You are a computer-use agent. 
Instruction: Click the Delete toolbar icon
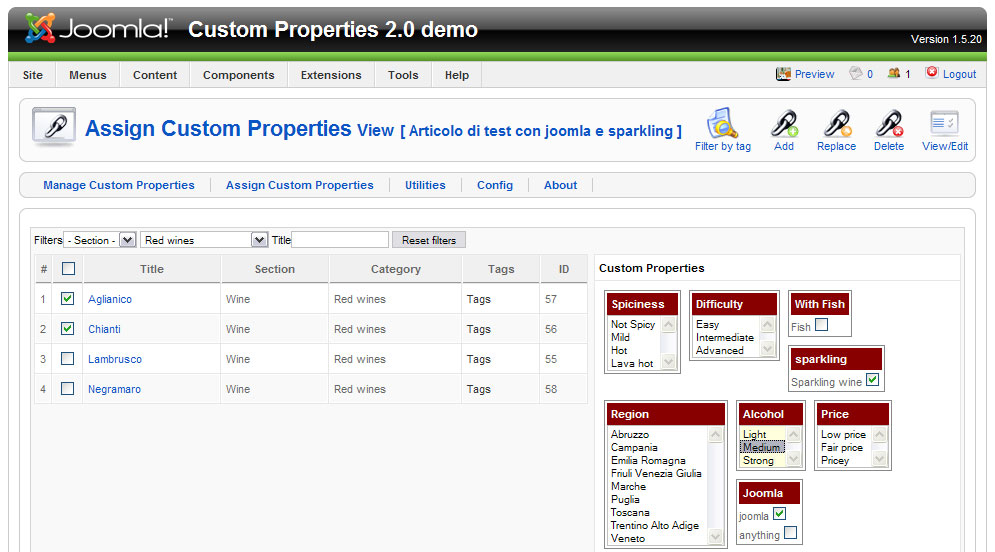click(x=888, y=123)
